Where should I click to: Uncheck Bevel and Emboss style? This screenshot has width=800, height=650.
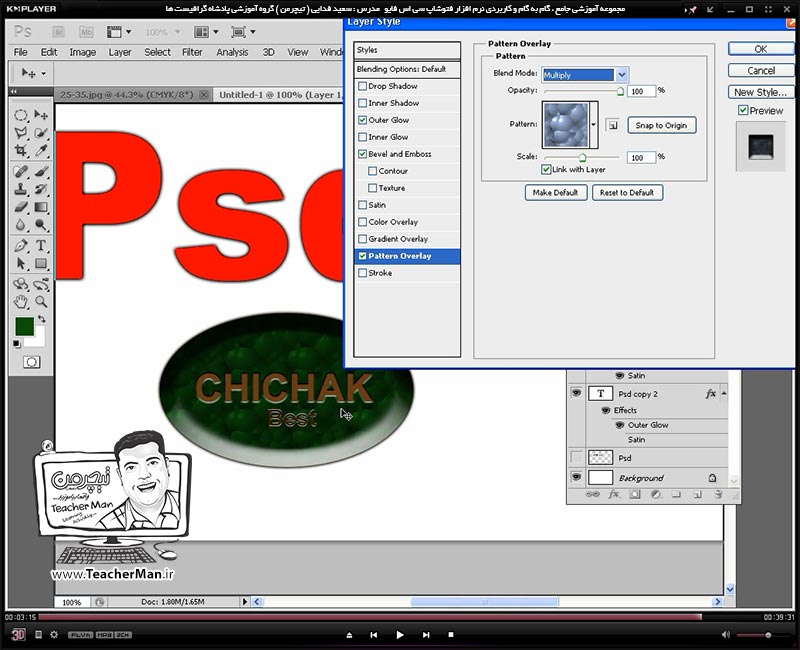click(x=362, y=154)
